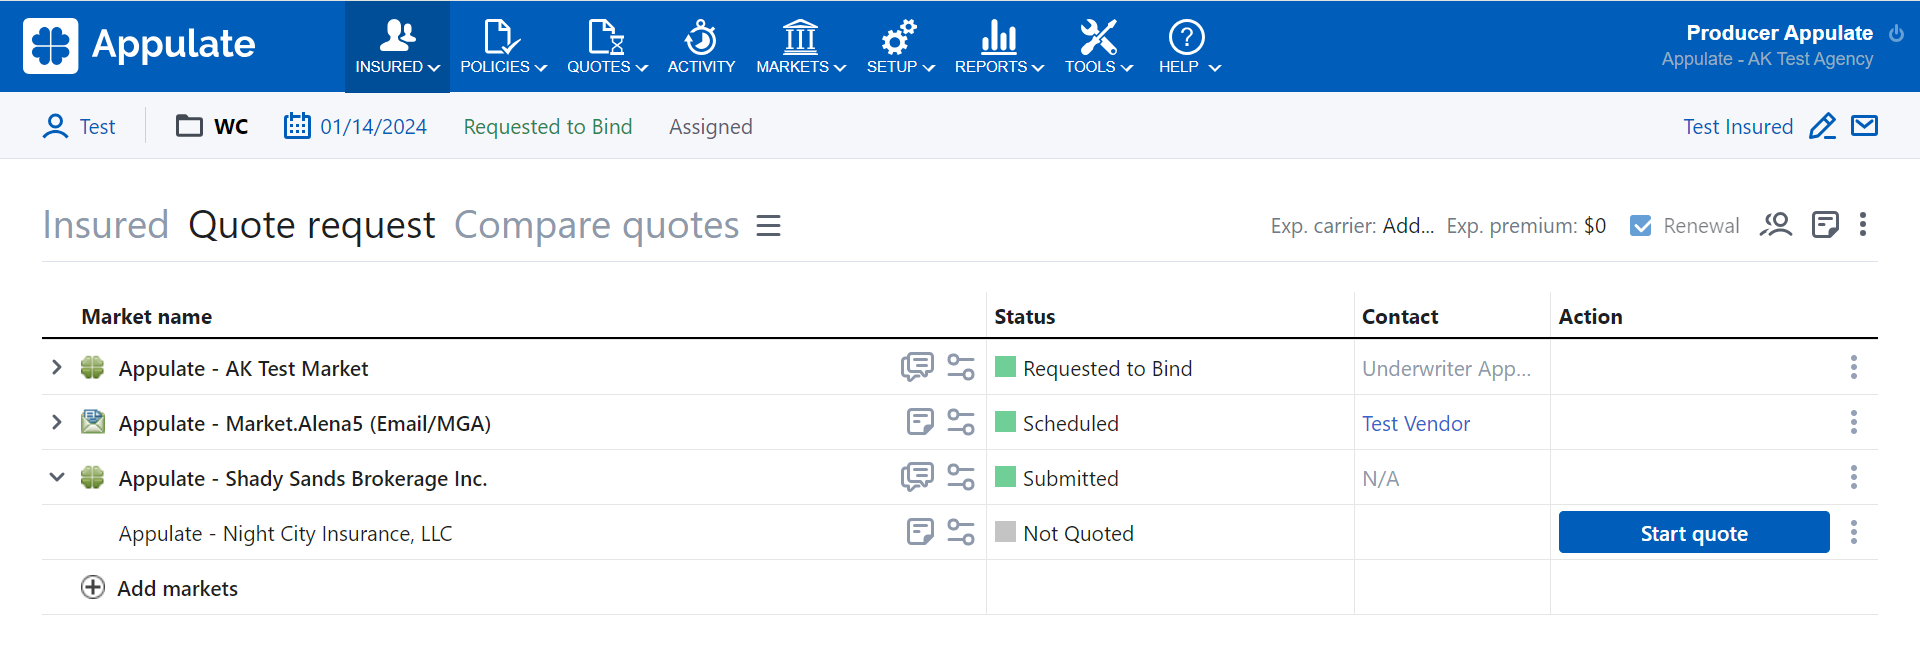Click the edit pencil icon beside Test Insured
This screenshot has width=1920, height=660.
point(1822,127)
